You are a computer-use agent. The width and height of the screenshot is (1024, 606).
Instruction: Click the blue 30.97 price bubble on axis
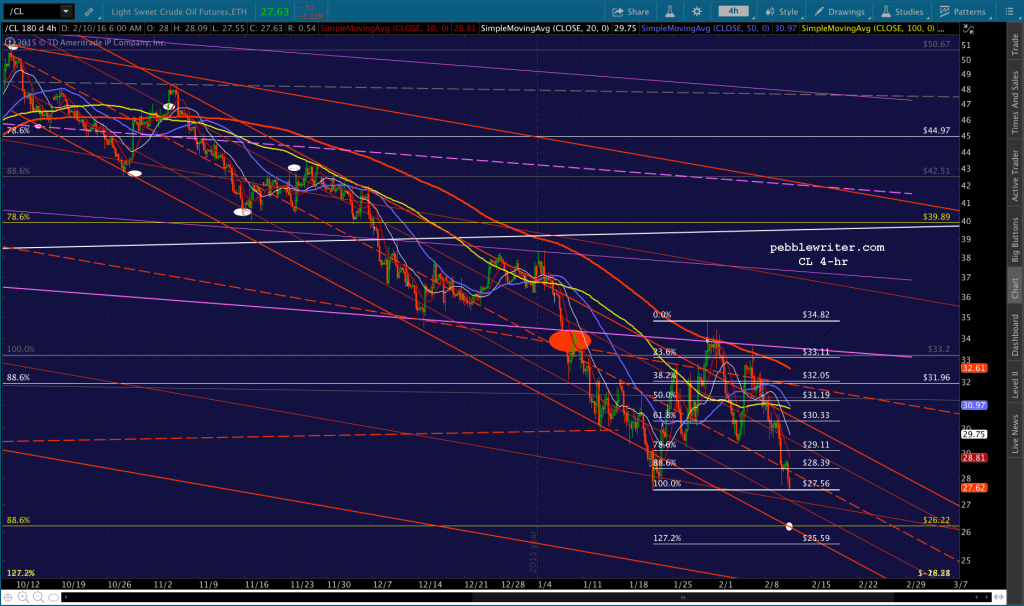[x=973, y=406]
